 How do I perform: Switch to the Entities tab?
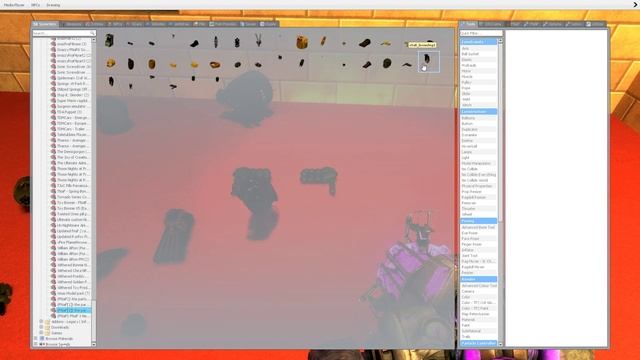(96, 24)
